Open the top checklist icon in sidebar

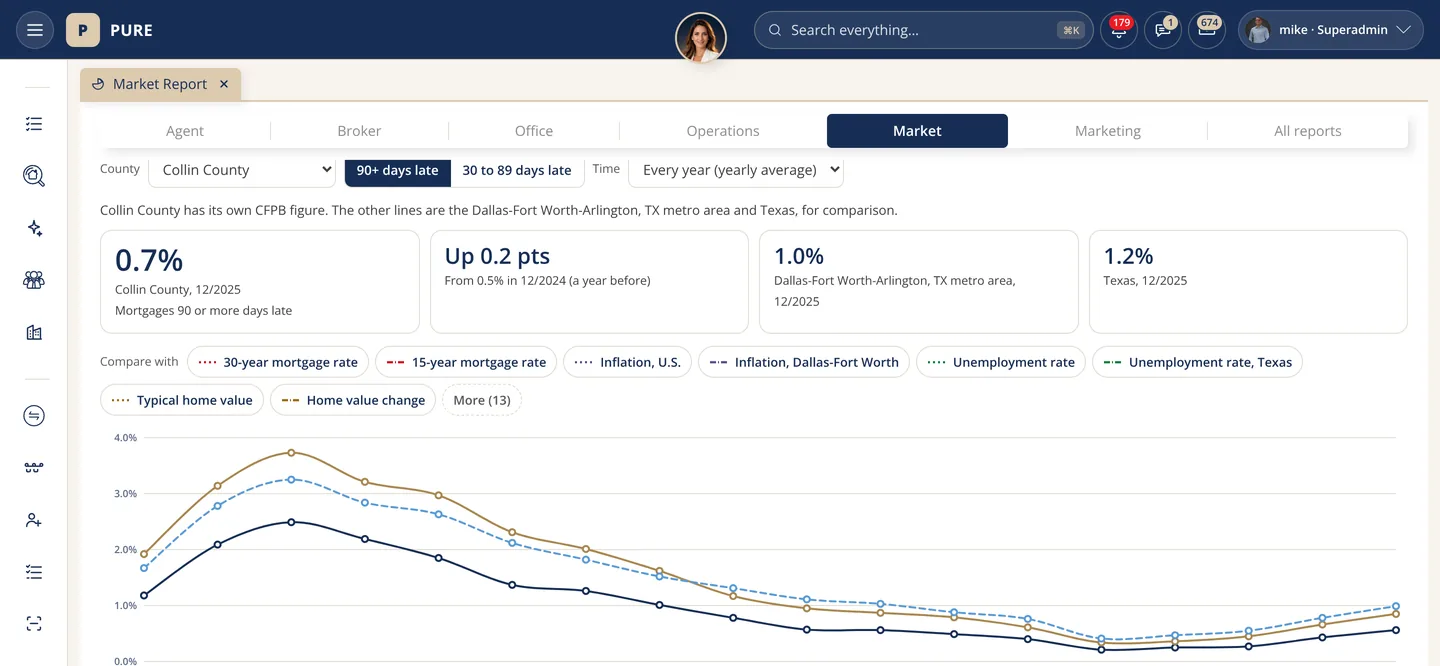[34, 124]
